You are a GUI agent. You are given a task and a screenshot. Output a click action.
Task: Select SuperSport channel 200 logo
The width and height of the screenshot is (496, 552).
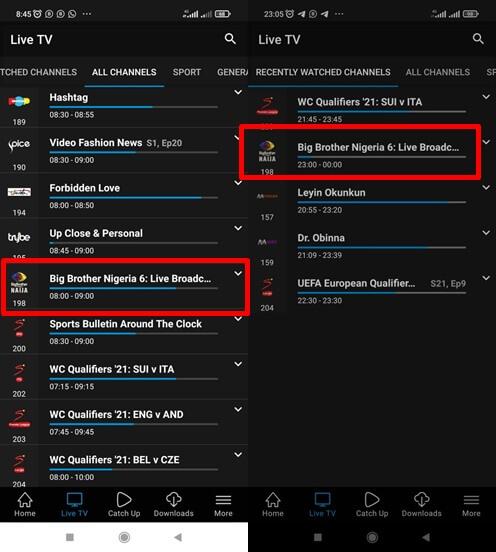(19, 327)
